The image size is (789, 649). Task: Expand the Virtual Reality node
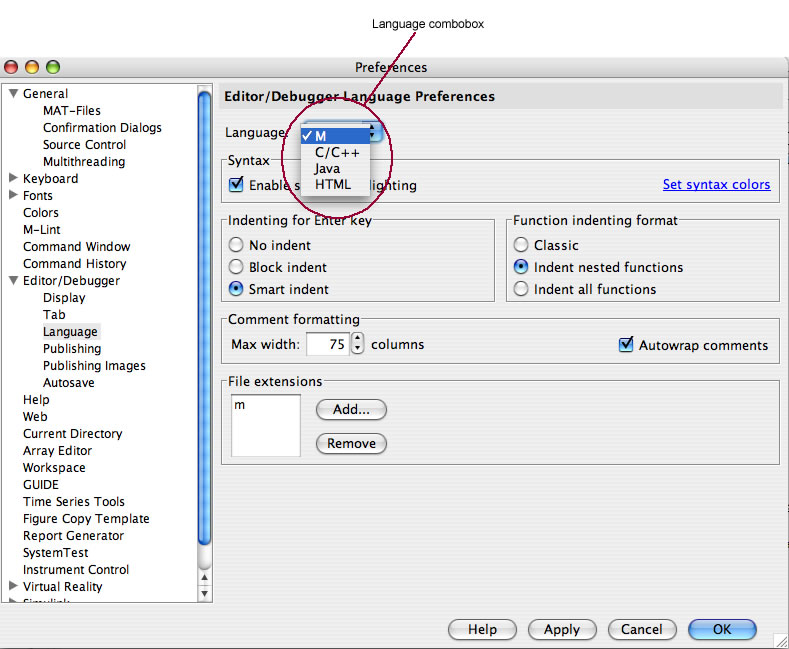click(14, 587)
